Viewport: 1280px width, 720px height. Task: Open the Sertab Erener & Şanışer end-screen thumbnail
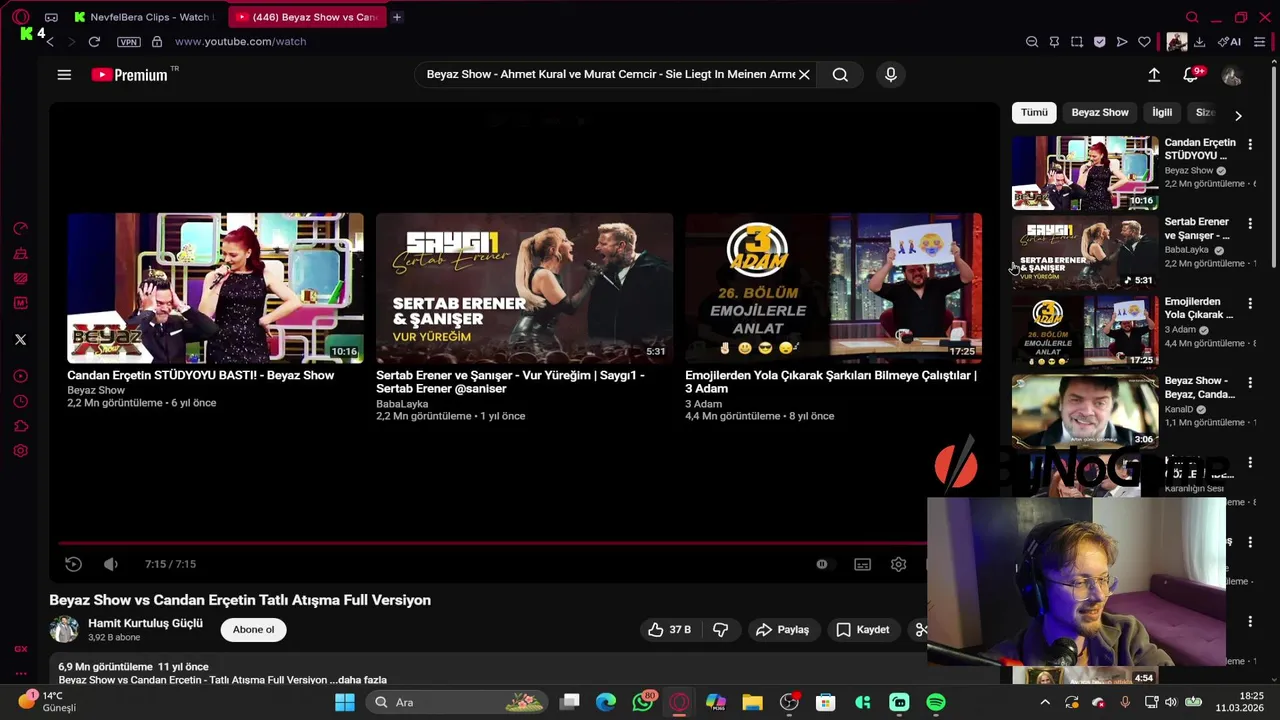[524, 288]
